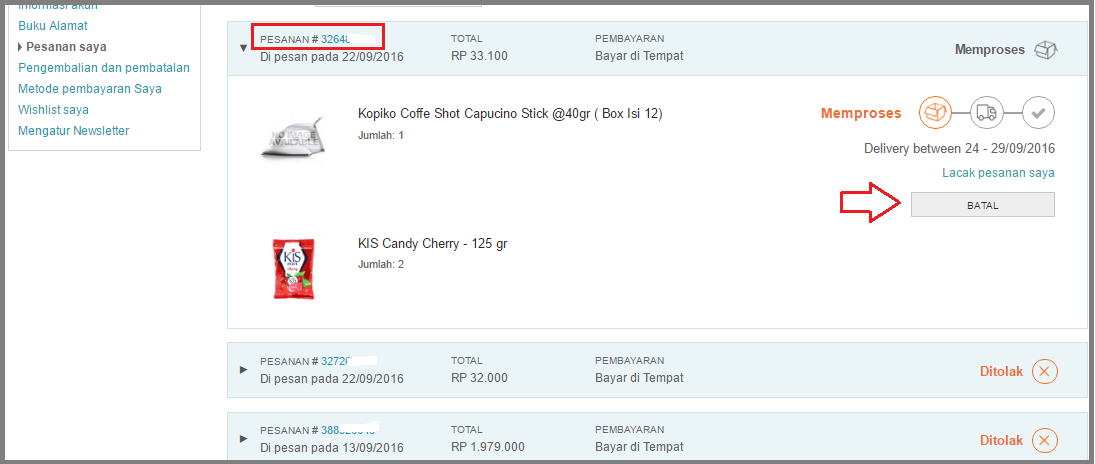The image size is (1095, 464).
Task: Click Ditolak X icon for RP 32.000 order
Action: [x=1045, y=371]
